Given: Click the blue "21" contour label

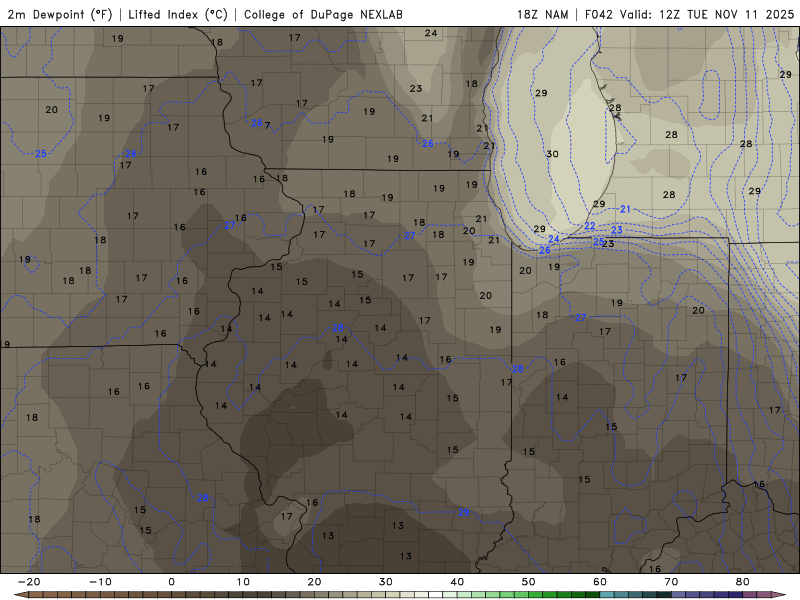Looking at the screenshot, I should 625,209.
